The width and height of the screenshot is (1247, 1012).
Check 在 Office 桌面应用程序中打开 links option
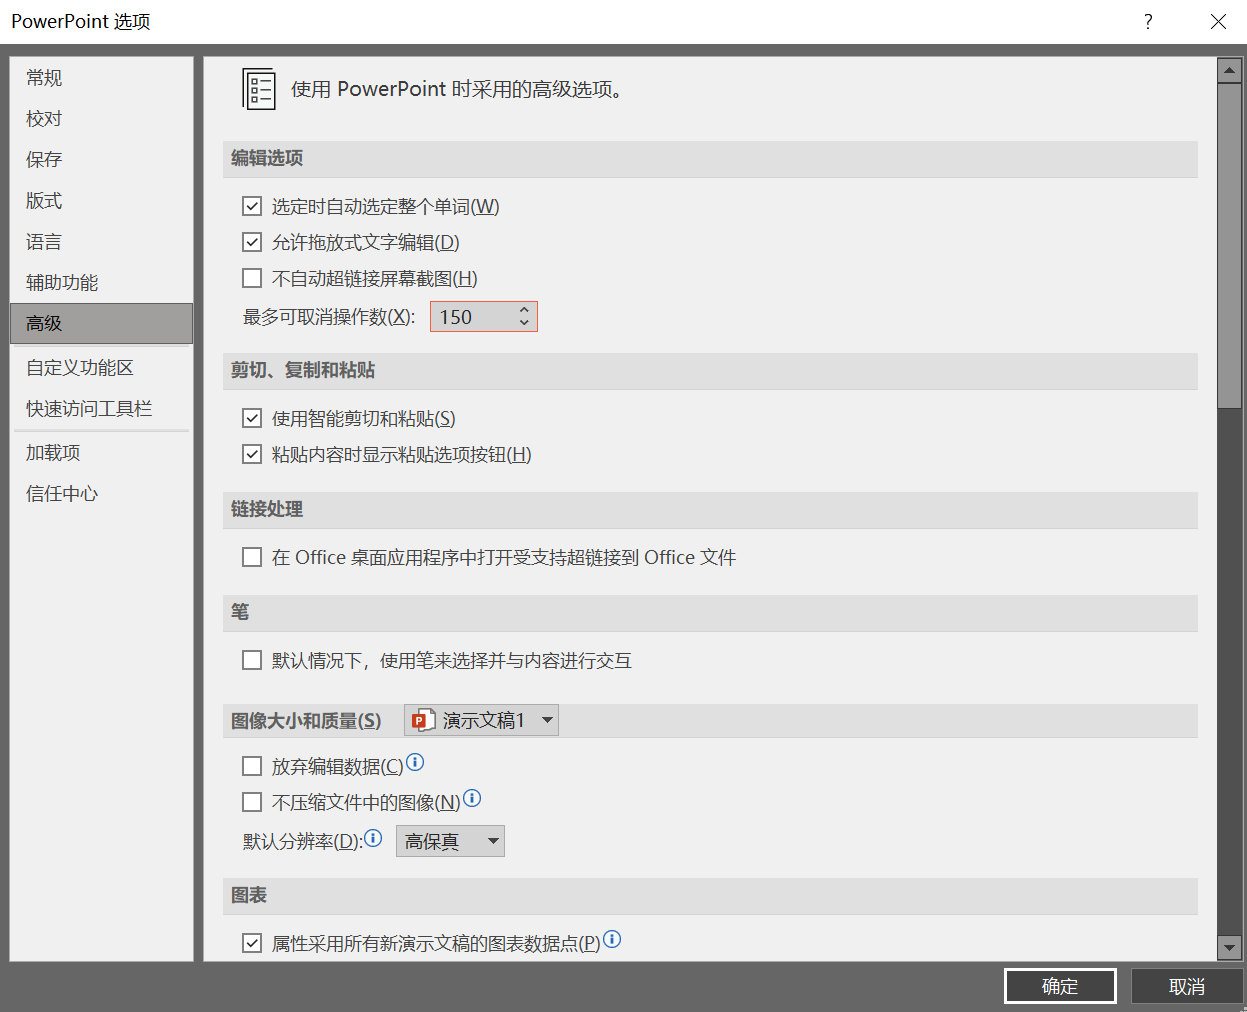[252, 557]
